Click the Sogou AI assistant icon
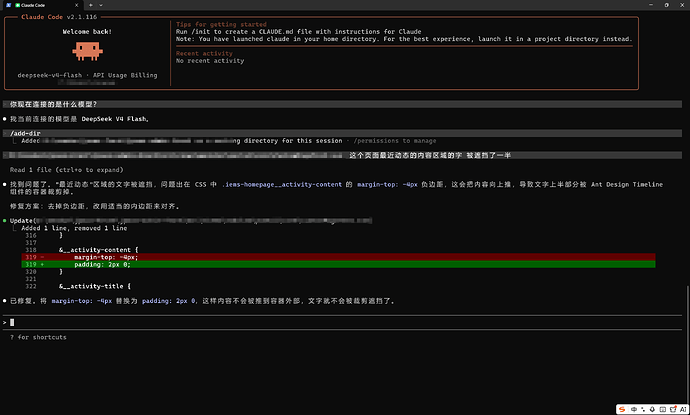690x415 pixels. [x=683, y=409]
